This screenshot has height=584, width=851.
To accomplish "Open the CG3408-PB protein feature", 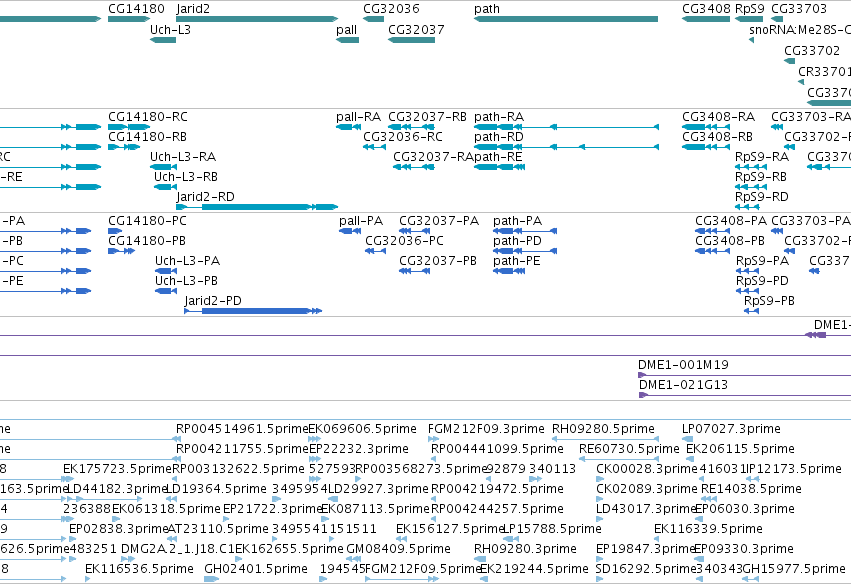I will point(713,251).
